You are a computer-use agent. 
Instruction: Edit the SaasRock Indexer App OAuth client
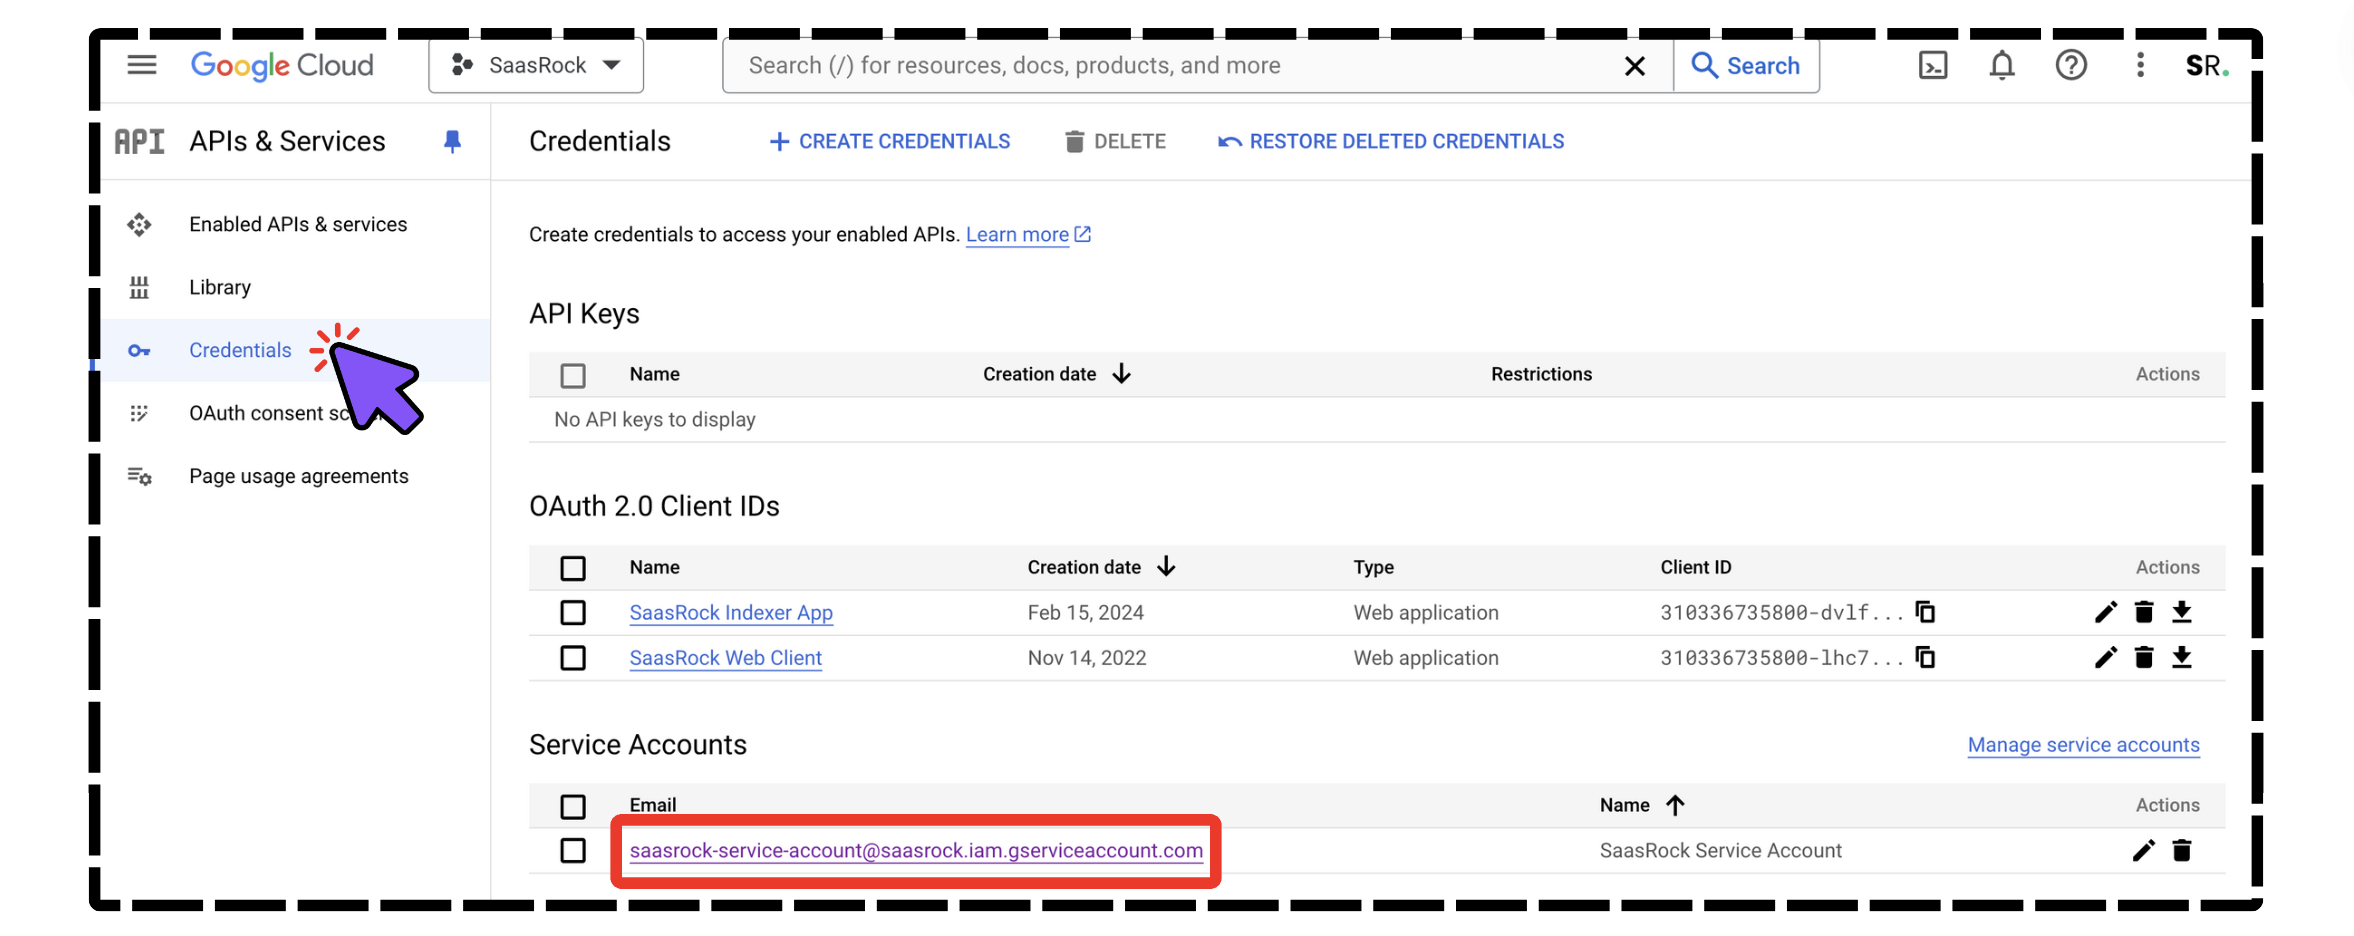[x=2106, y=612]
